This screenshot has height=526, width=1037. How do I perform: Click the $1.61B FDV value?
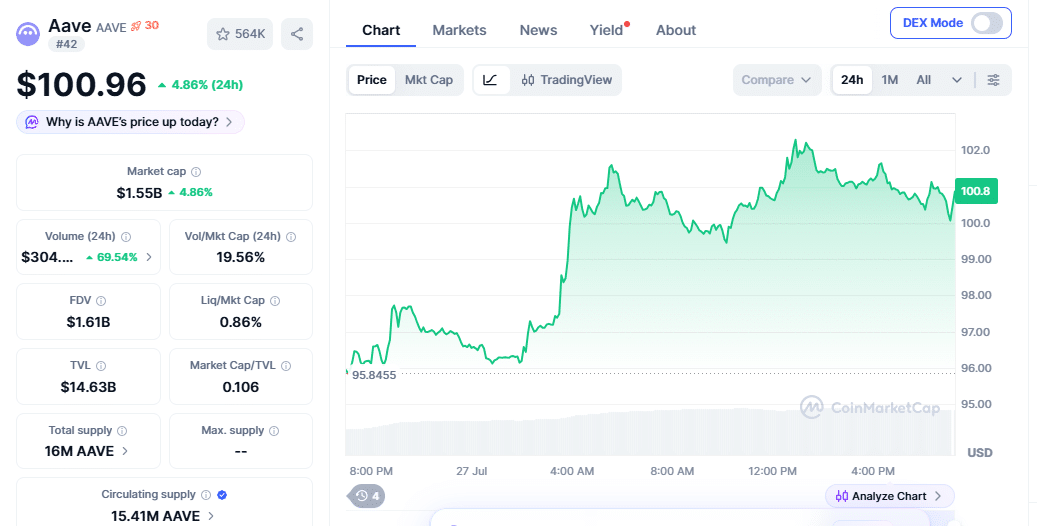(88, 322)
